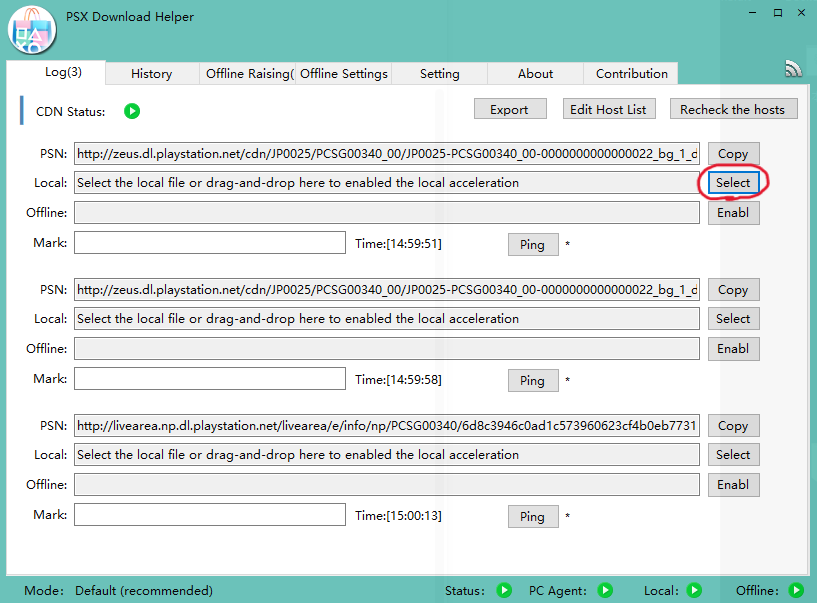Click the Offline indicator in status bar
Image resolution: width=817 pixels, height=603 pixels.
(x=796, y=590)
